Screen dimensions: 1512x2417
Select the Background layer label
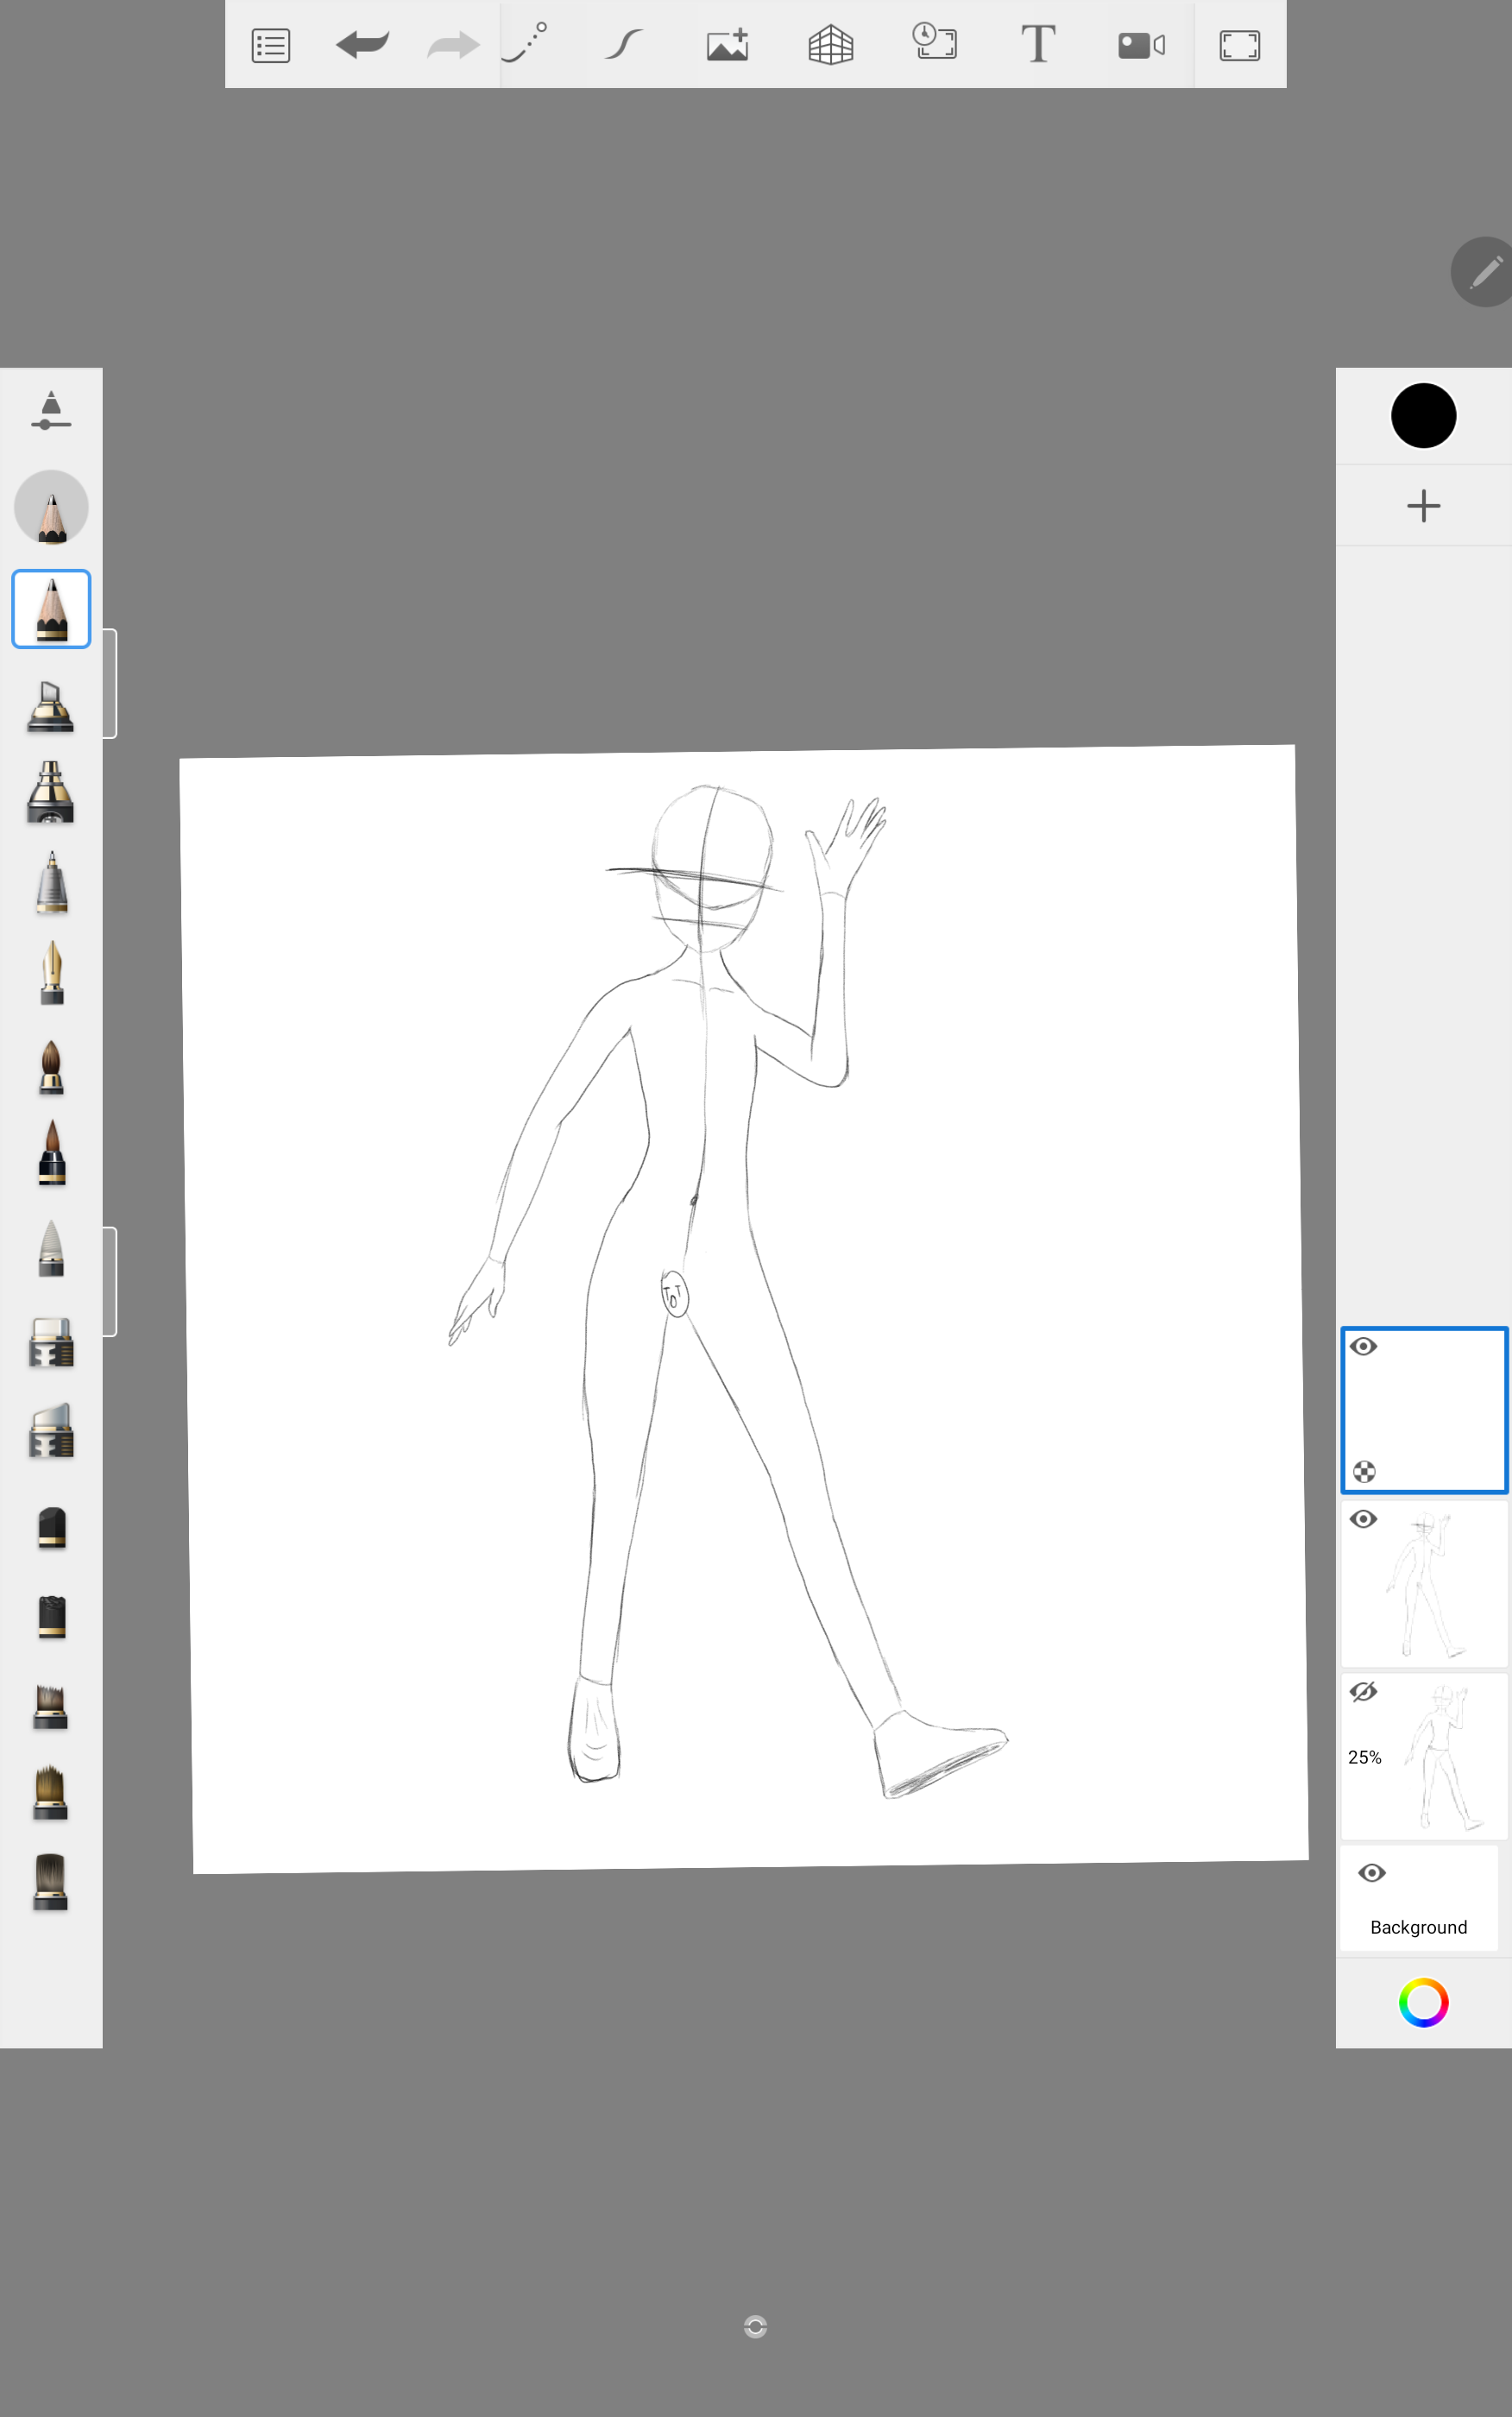click(x=1418, y=1928)
